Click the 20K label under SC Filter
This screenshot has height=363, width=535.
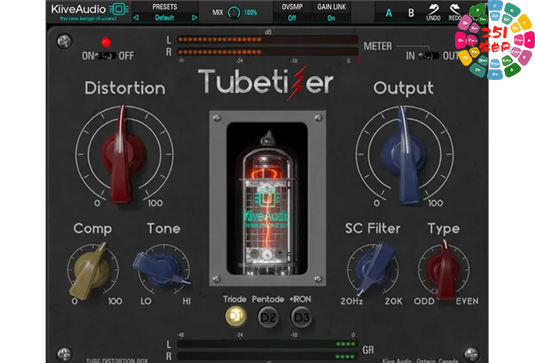[x=394, y=301]
